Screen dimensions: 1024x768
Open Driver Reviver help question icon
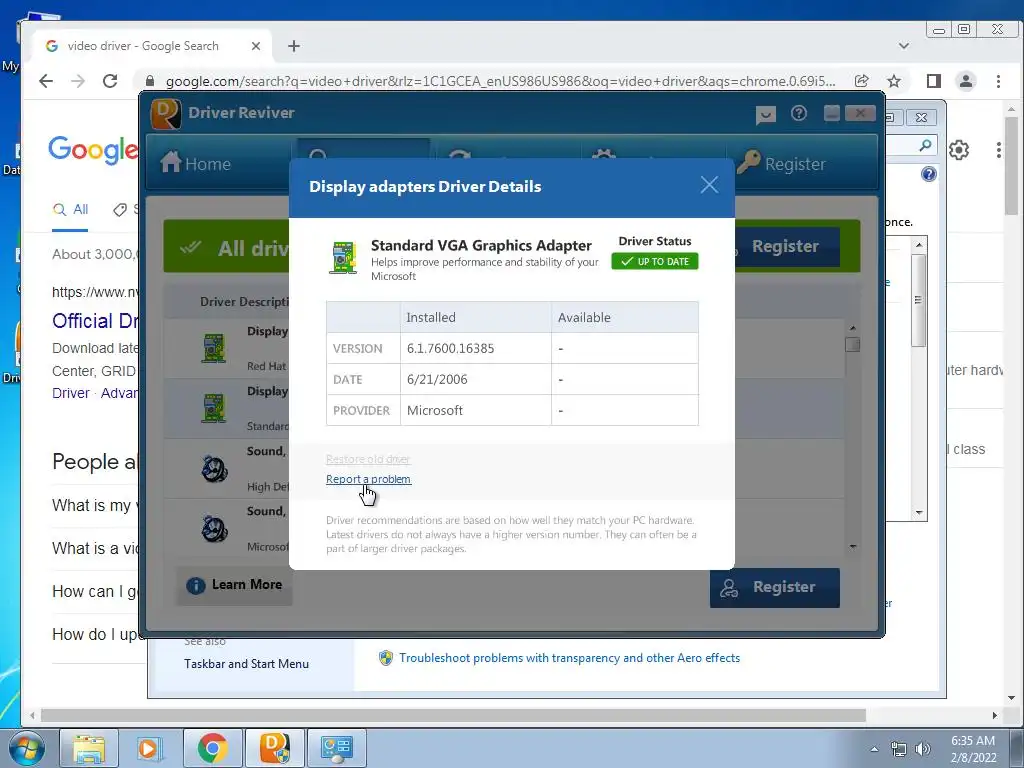coord(799,113)
